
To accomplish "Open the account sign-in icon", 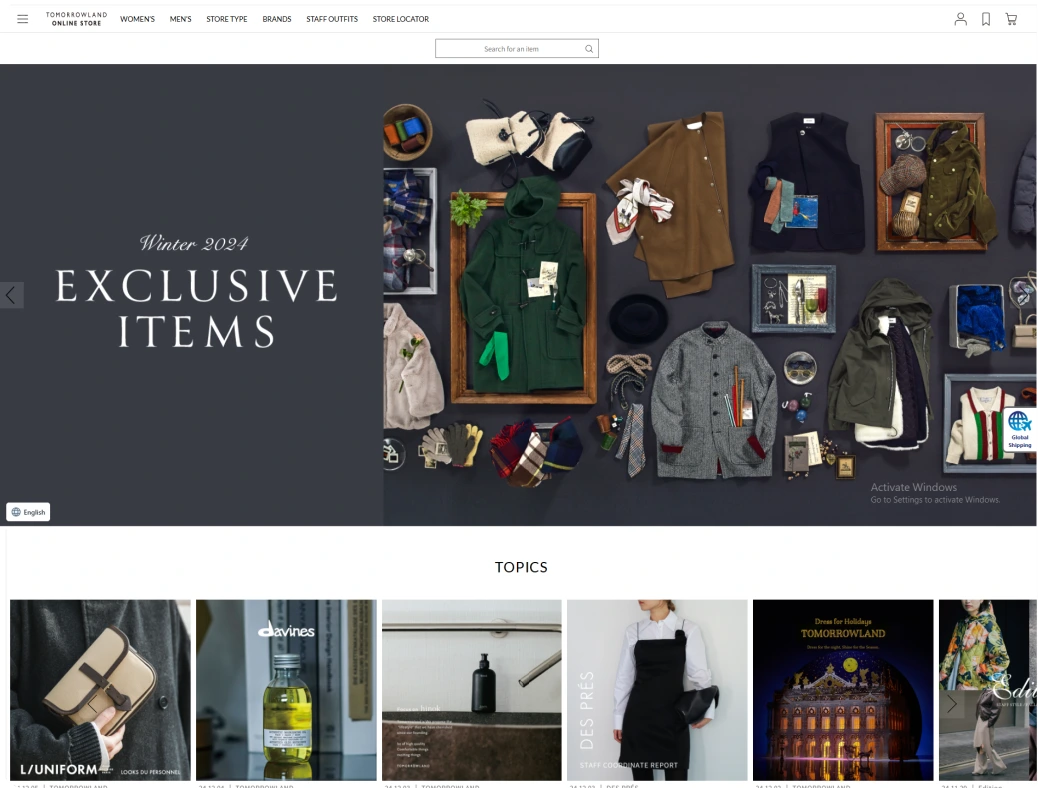I will (961, 19).
